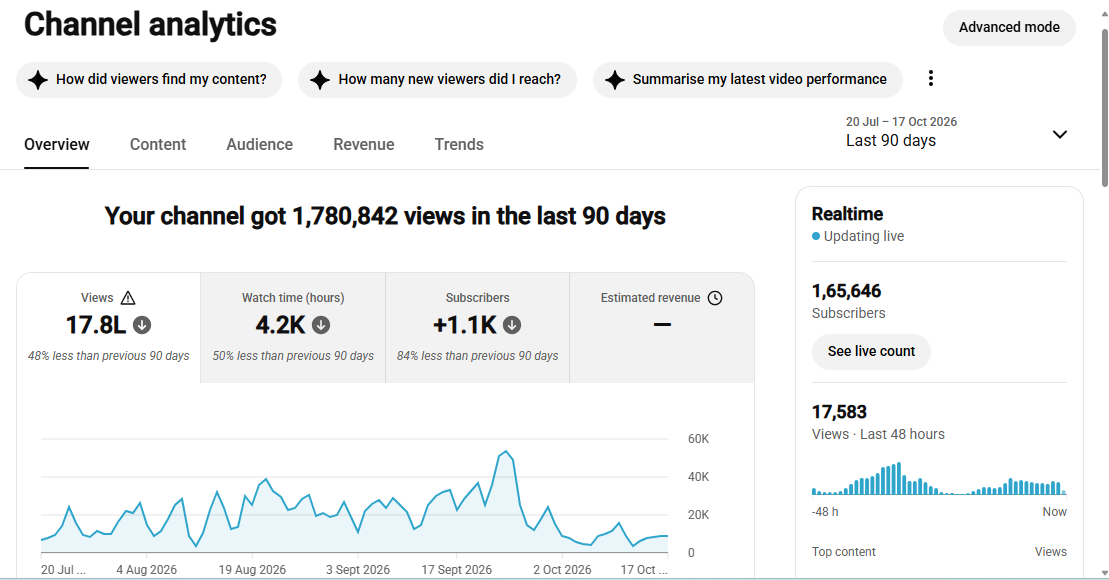Click sparkle icon beside 'How many new viewers'
The width and height of the screenshot is (1109, 580).
pyautogui.click(x=320, y=80)
